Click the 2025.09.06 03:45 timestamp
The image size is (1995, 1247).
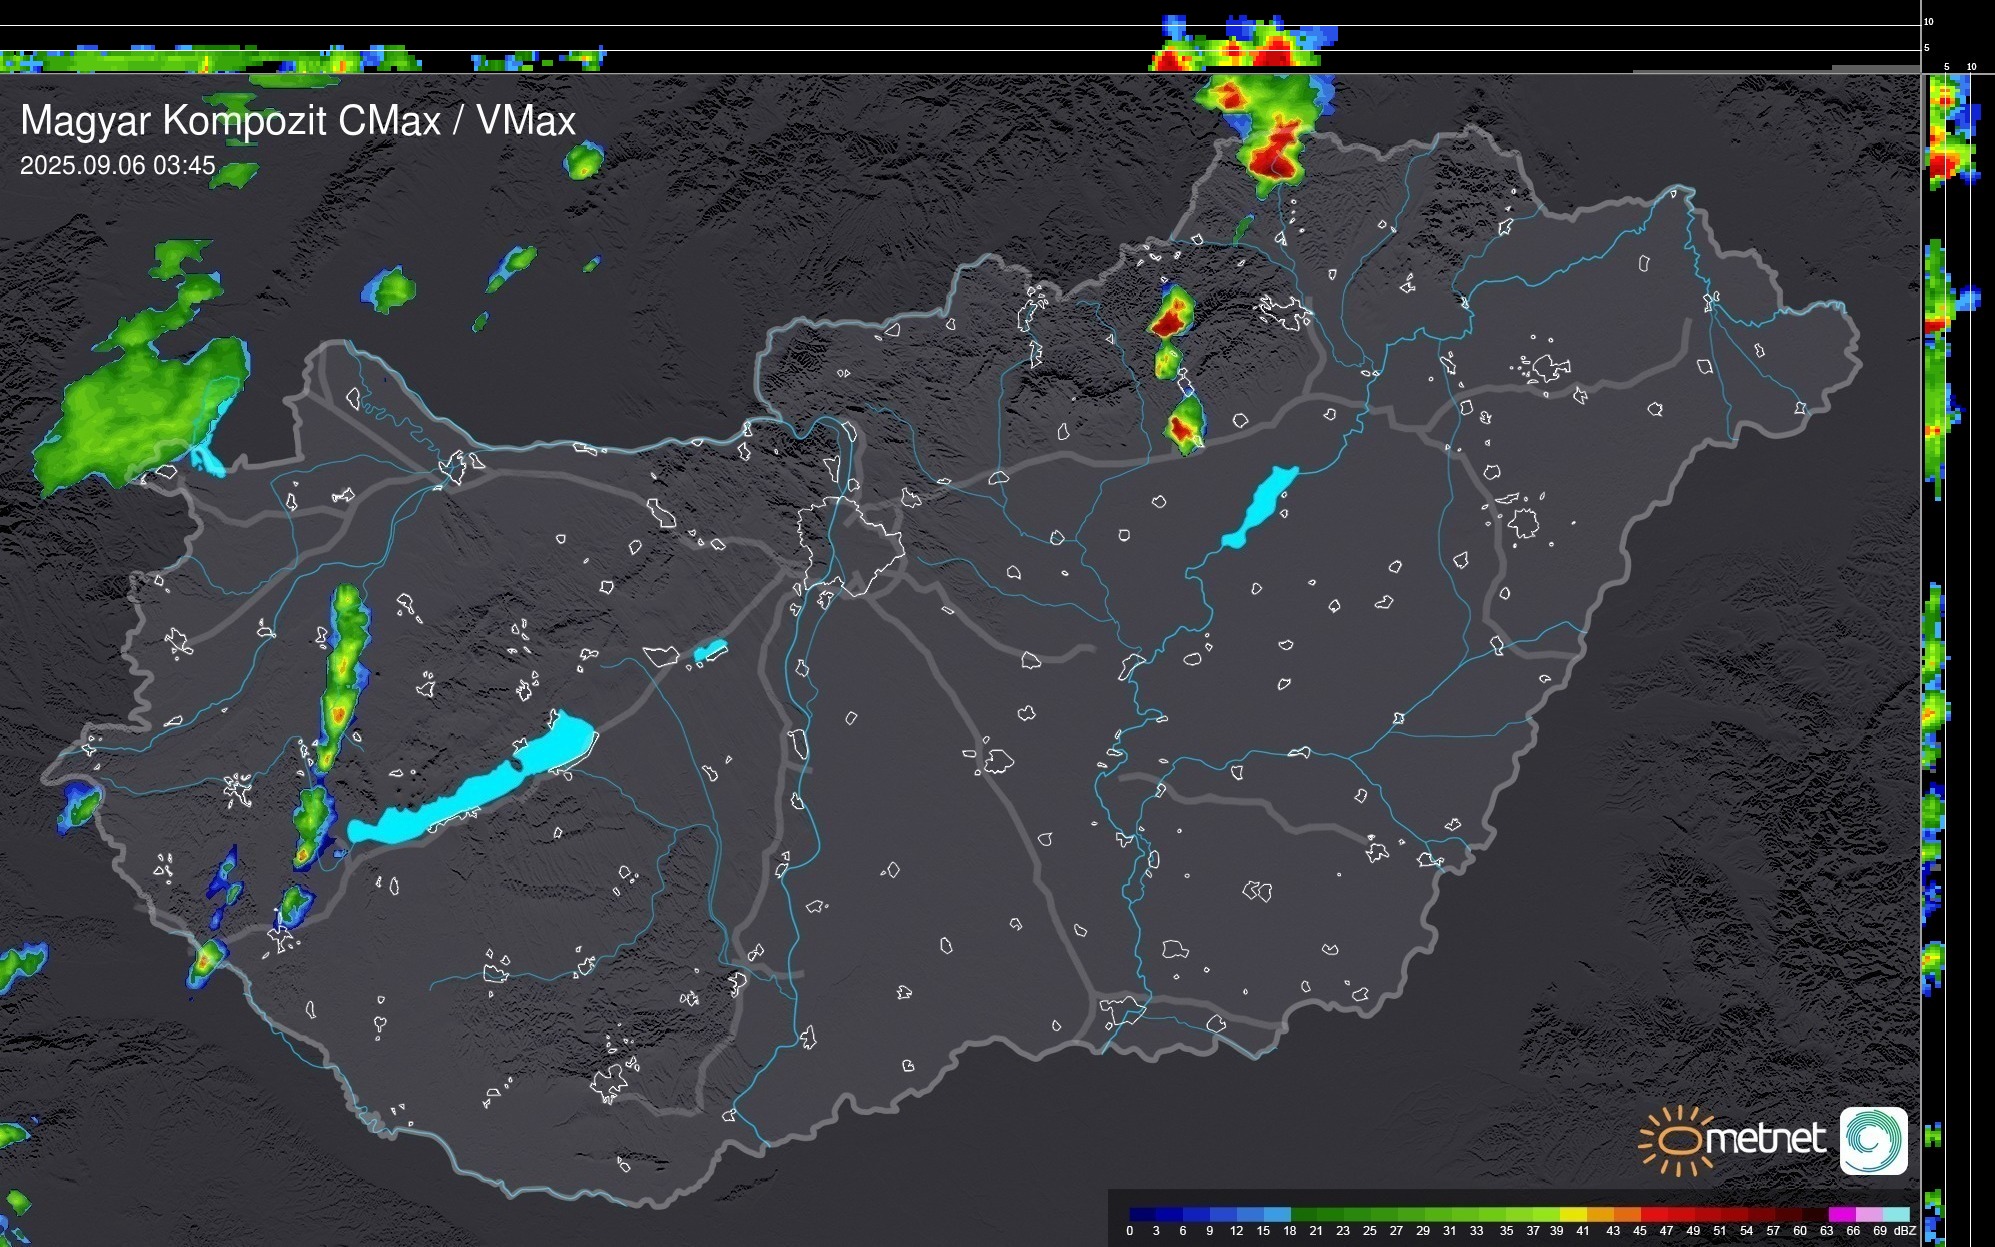118,166
